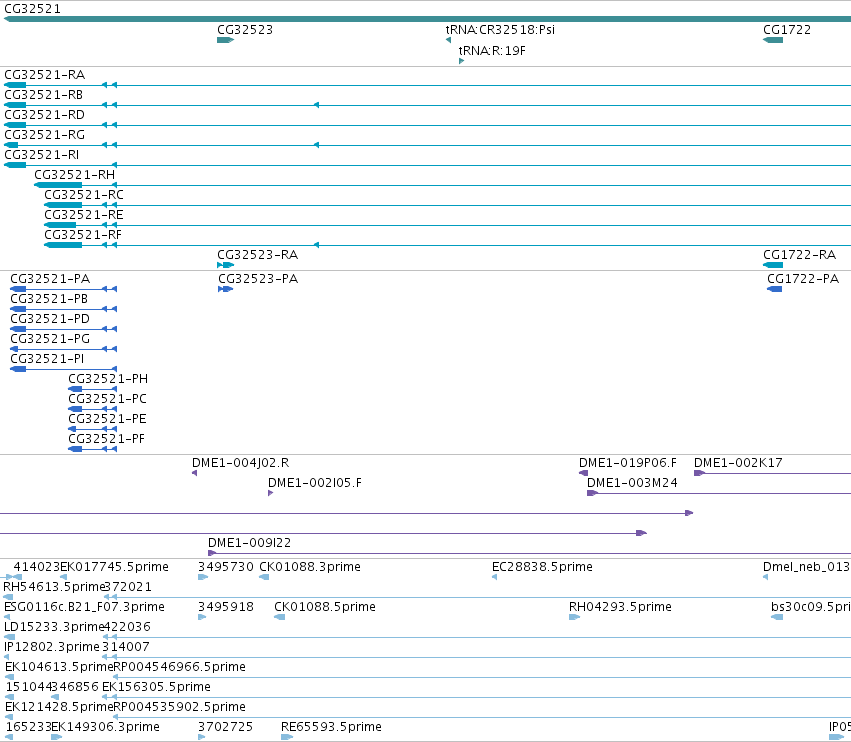
Task: Select transcript CG32521-RI
Action: click(x=41, y=155)
